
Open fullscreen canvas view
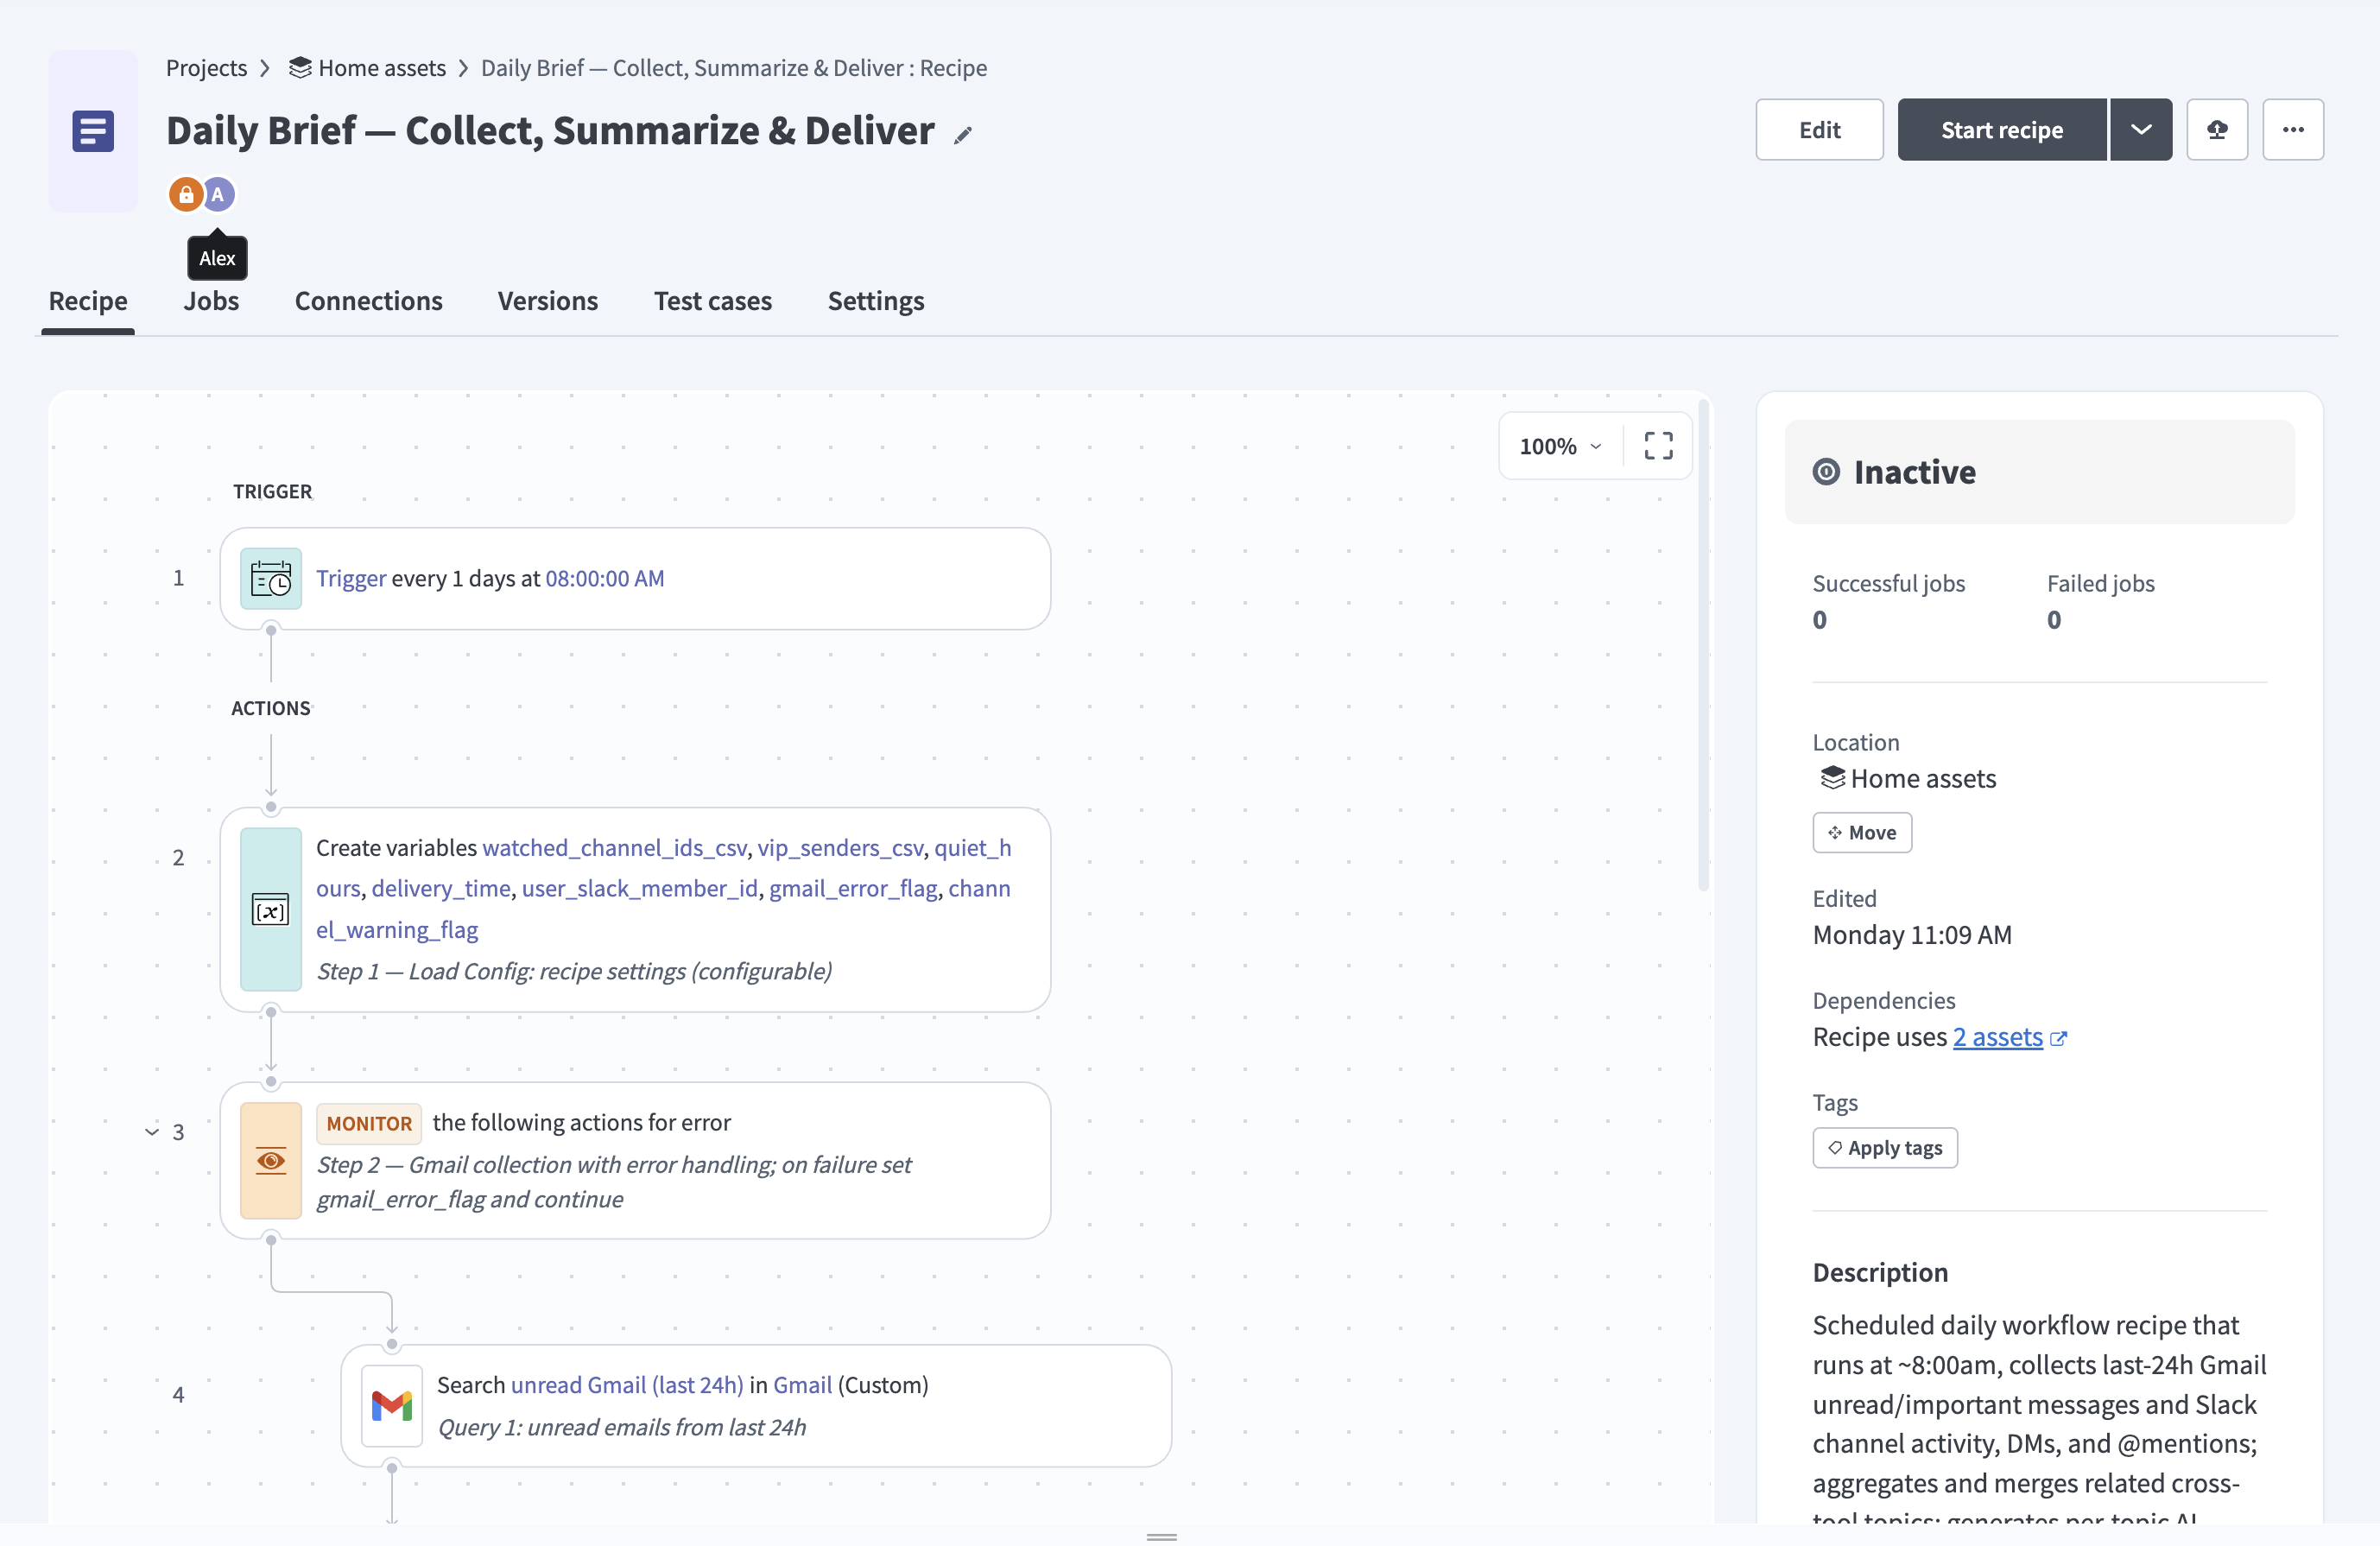(x=1658, y=446)
